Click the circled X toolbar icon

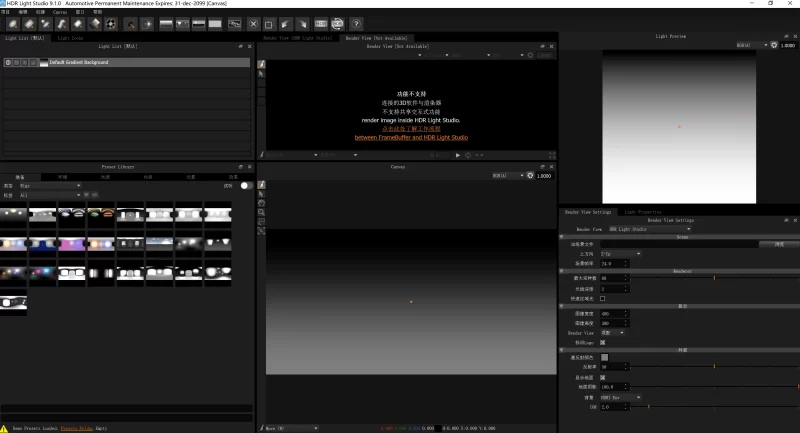[254, 23]
